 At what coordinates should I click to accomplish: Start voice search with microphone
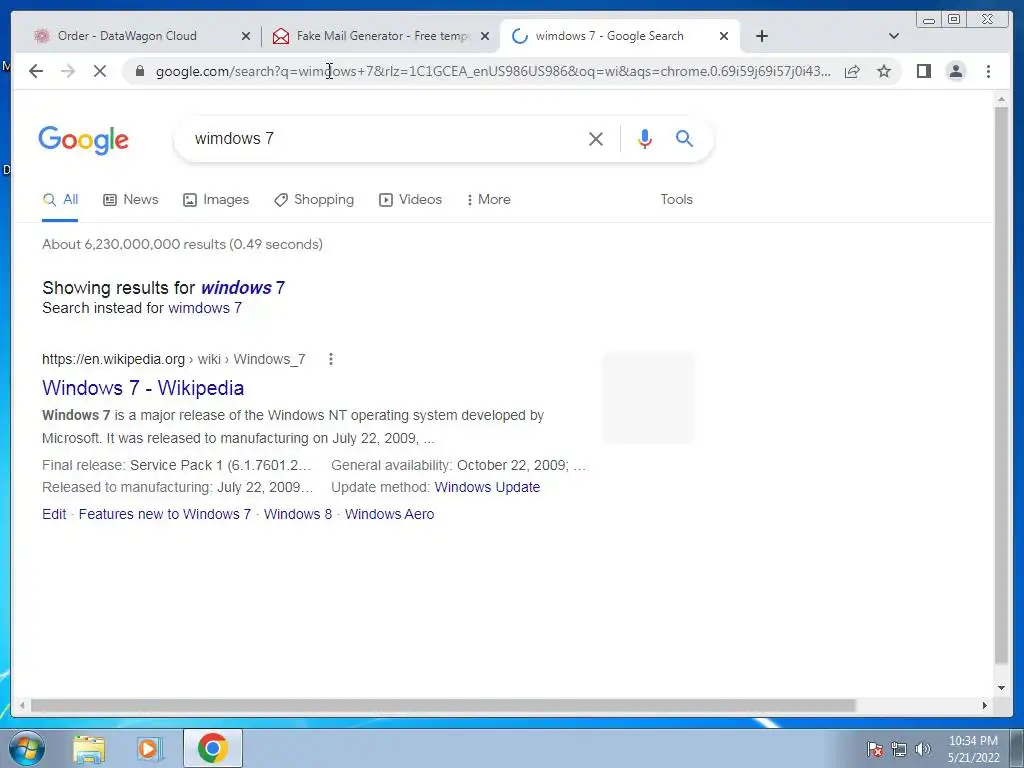pyautogui.click(x=645, y=138)
